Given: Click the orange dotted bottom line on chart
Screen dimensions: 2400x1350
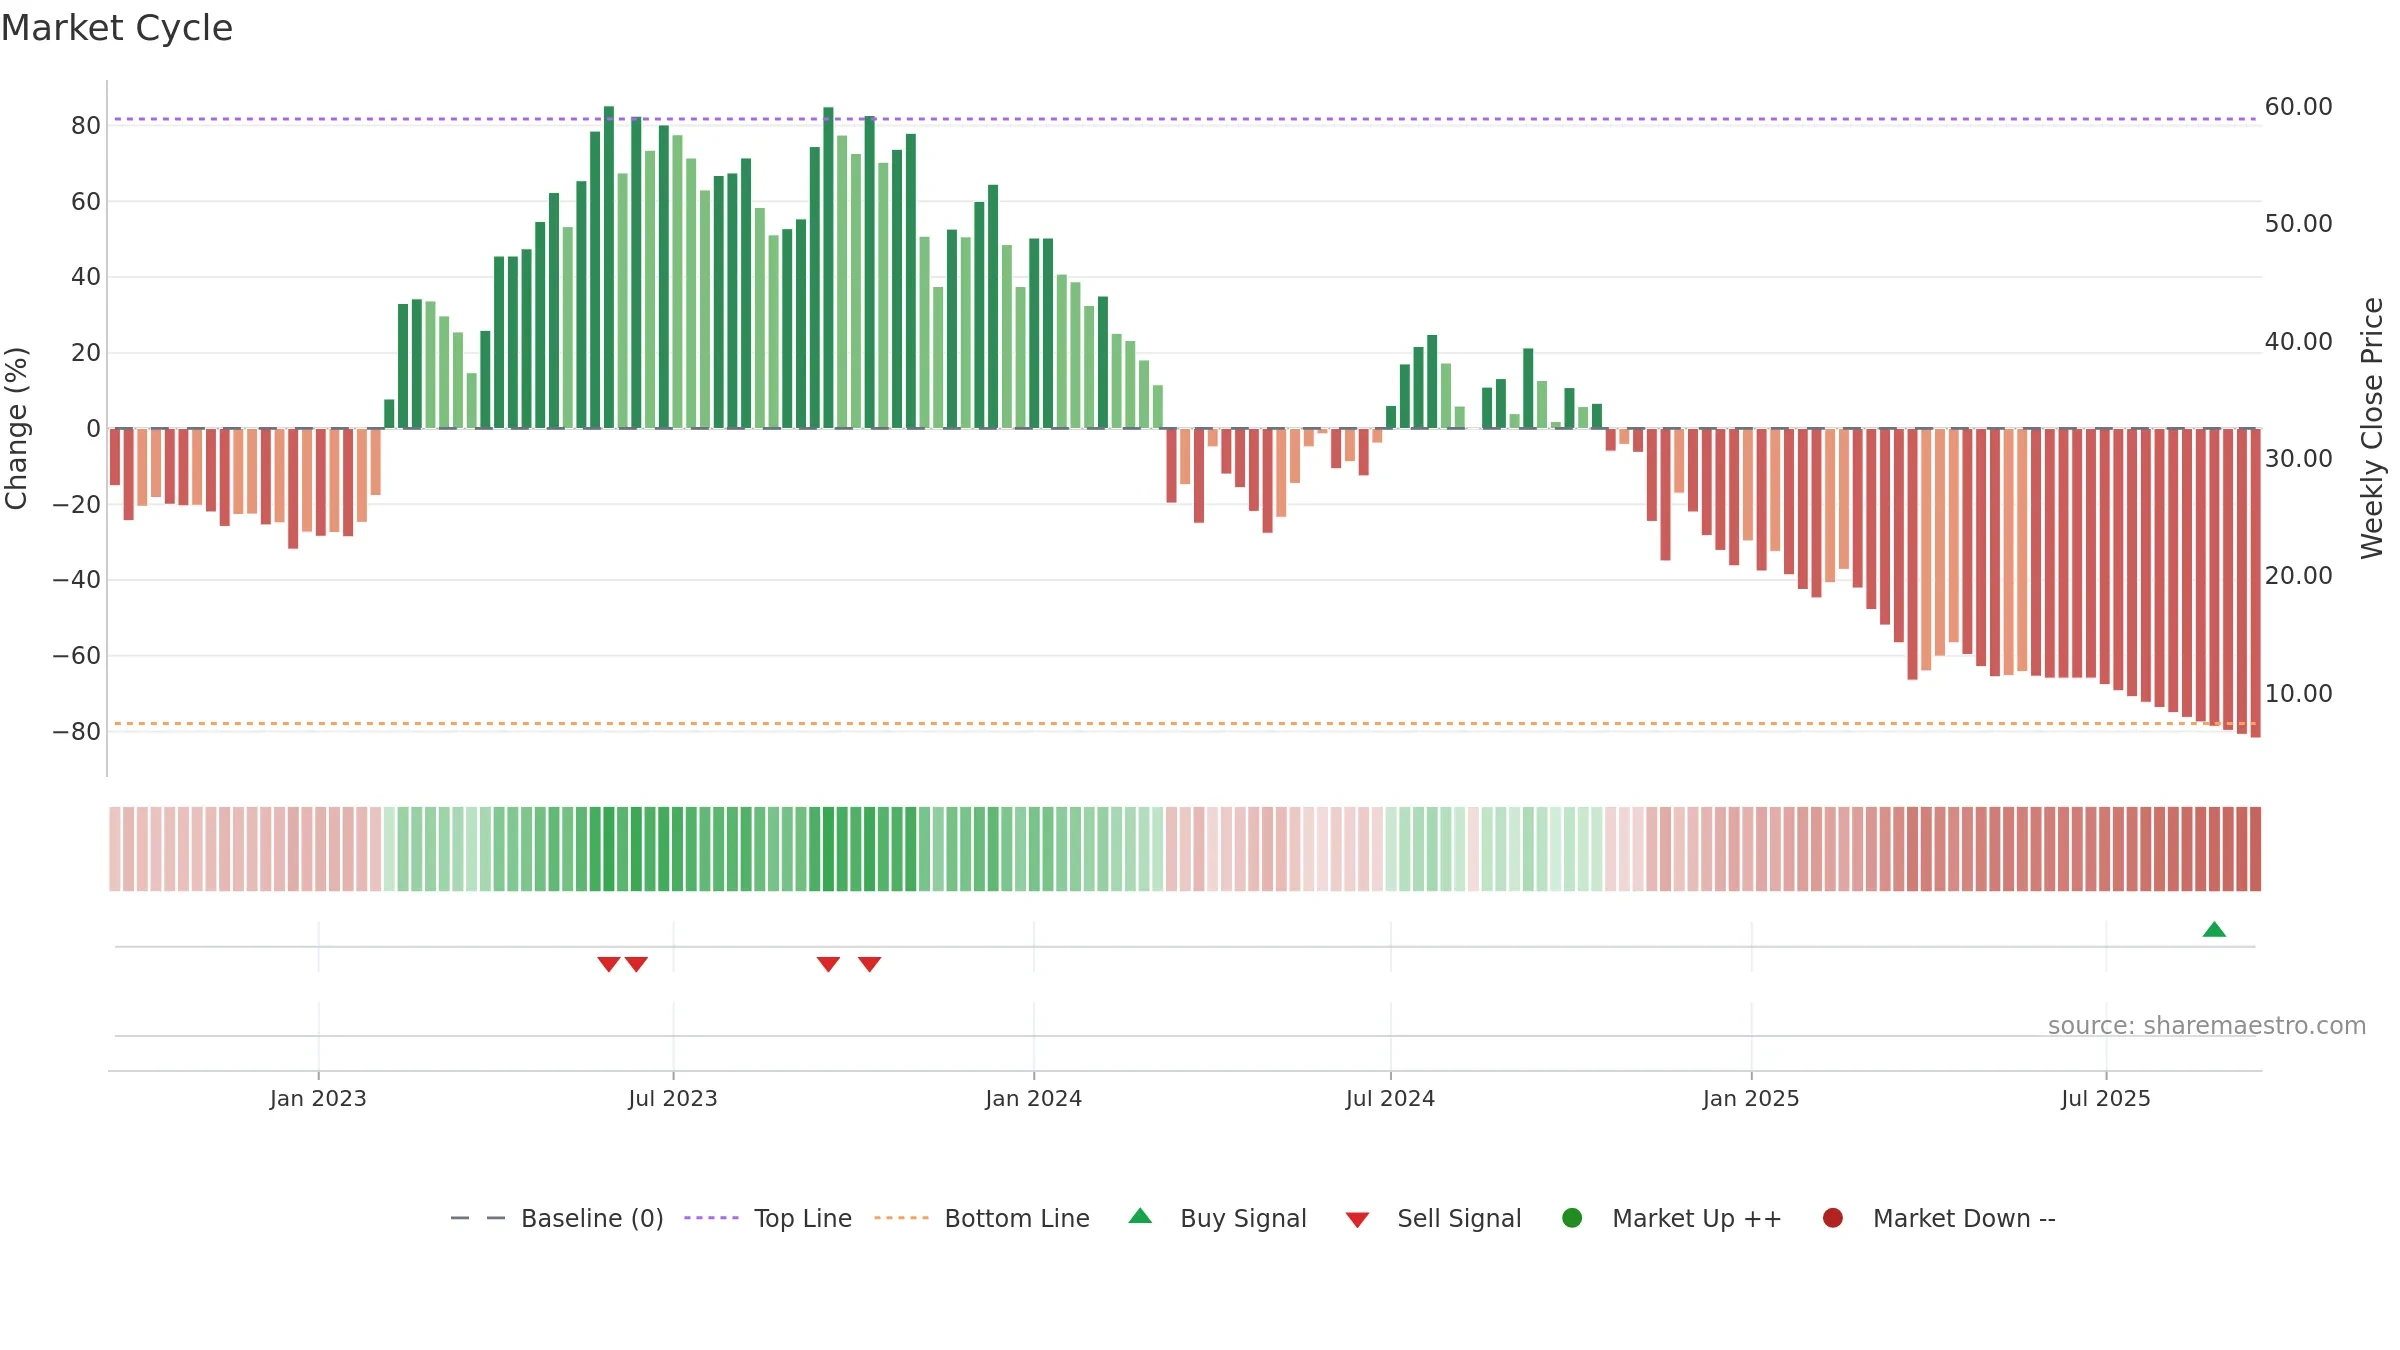Looking at the screenshot, I should [x=1185, y=723].
